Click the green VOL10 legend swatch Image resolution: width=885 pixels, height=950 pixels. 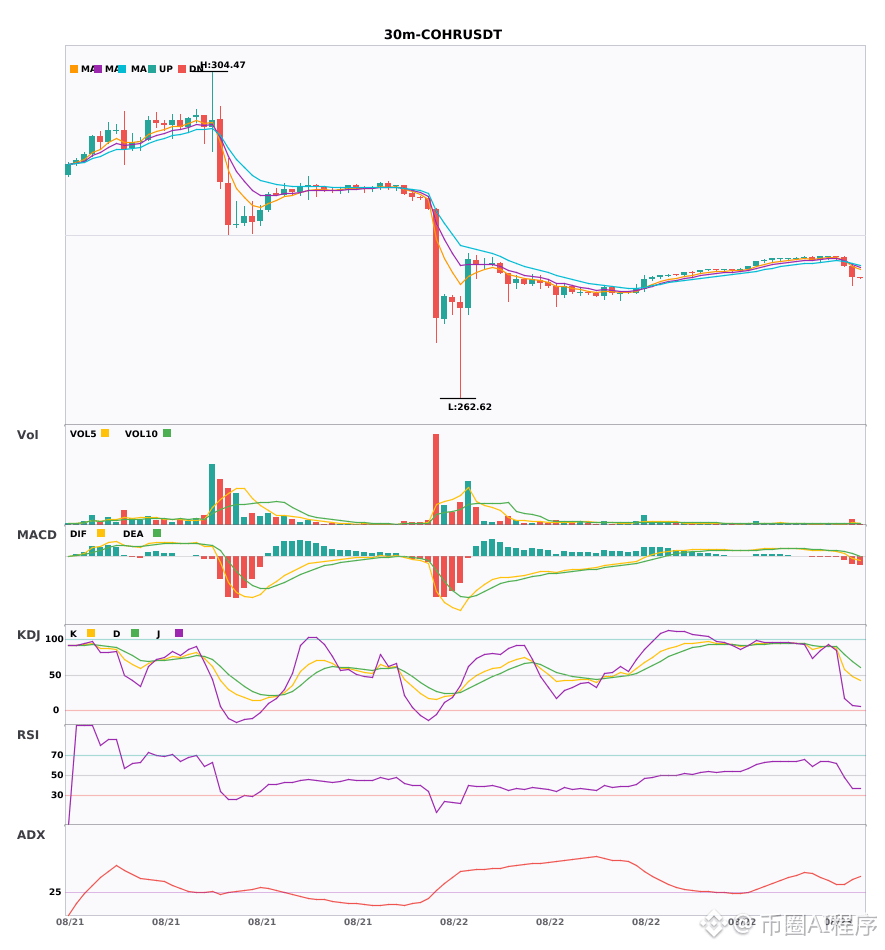point(167,433)
